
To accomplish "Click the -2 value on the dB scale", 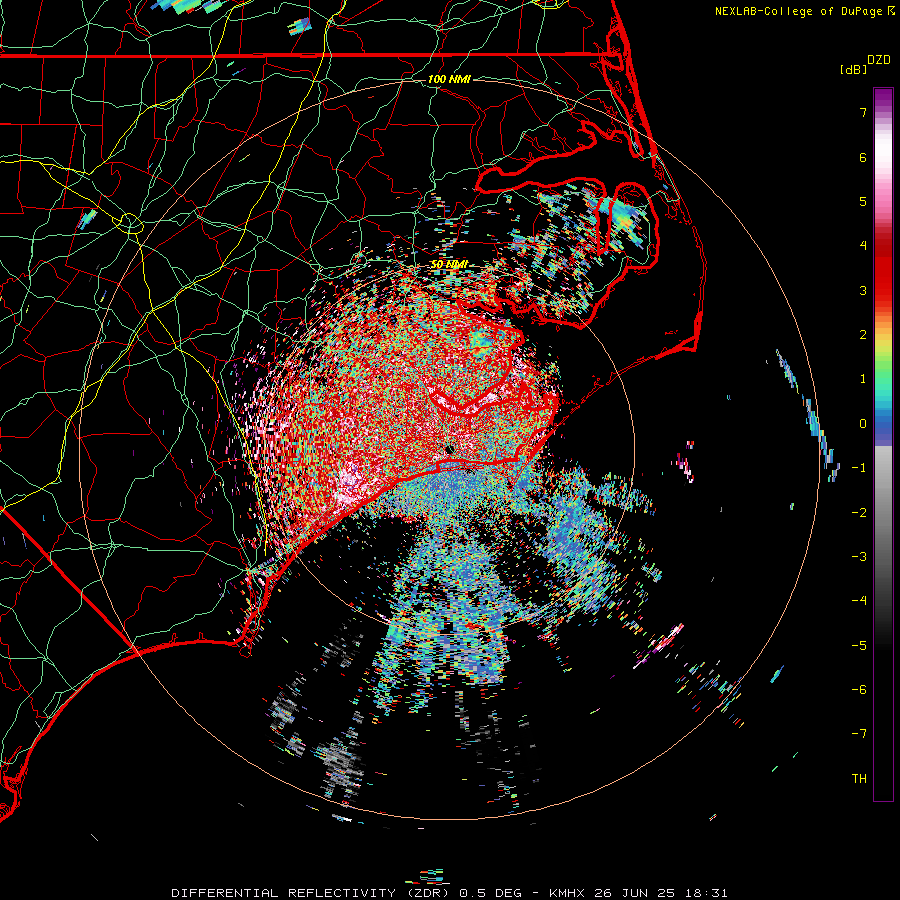I will click(x=859, y=513).
